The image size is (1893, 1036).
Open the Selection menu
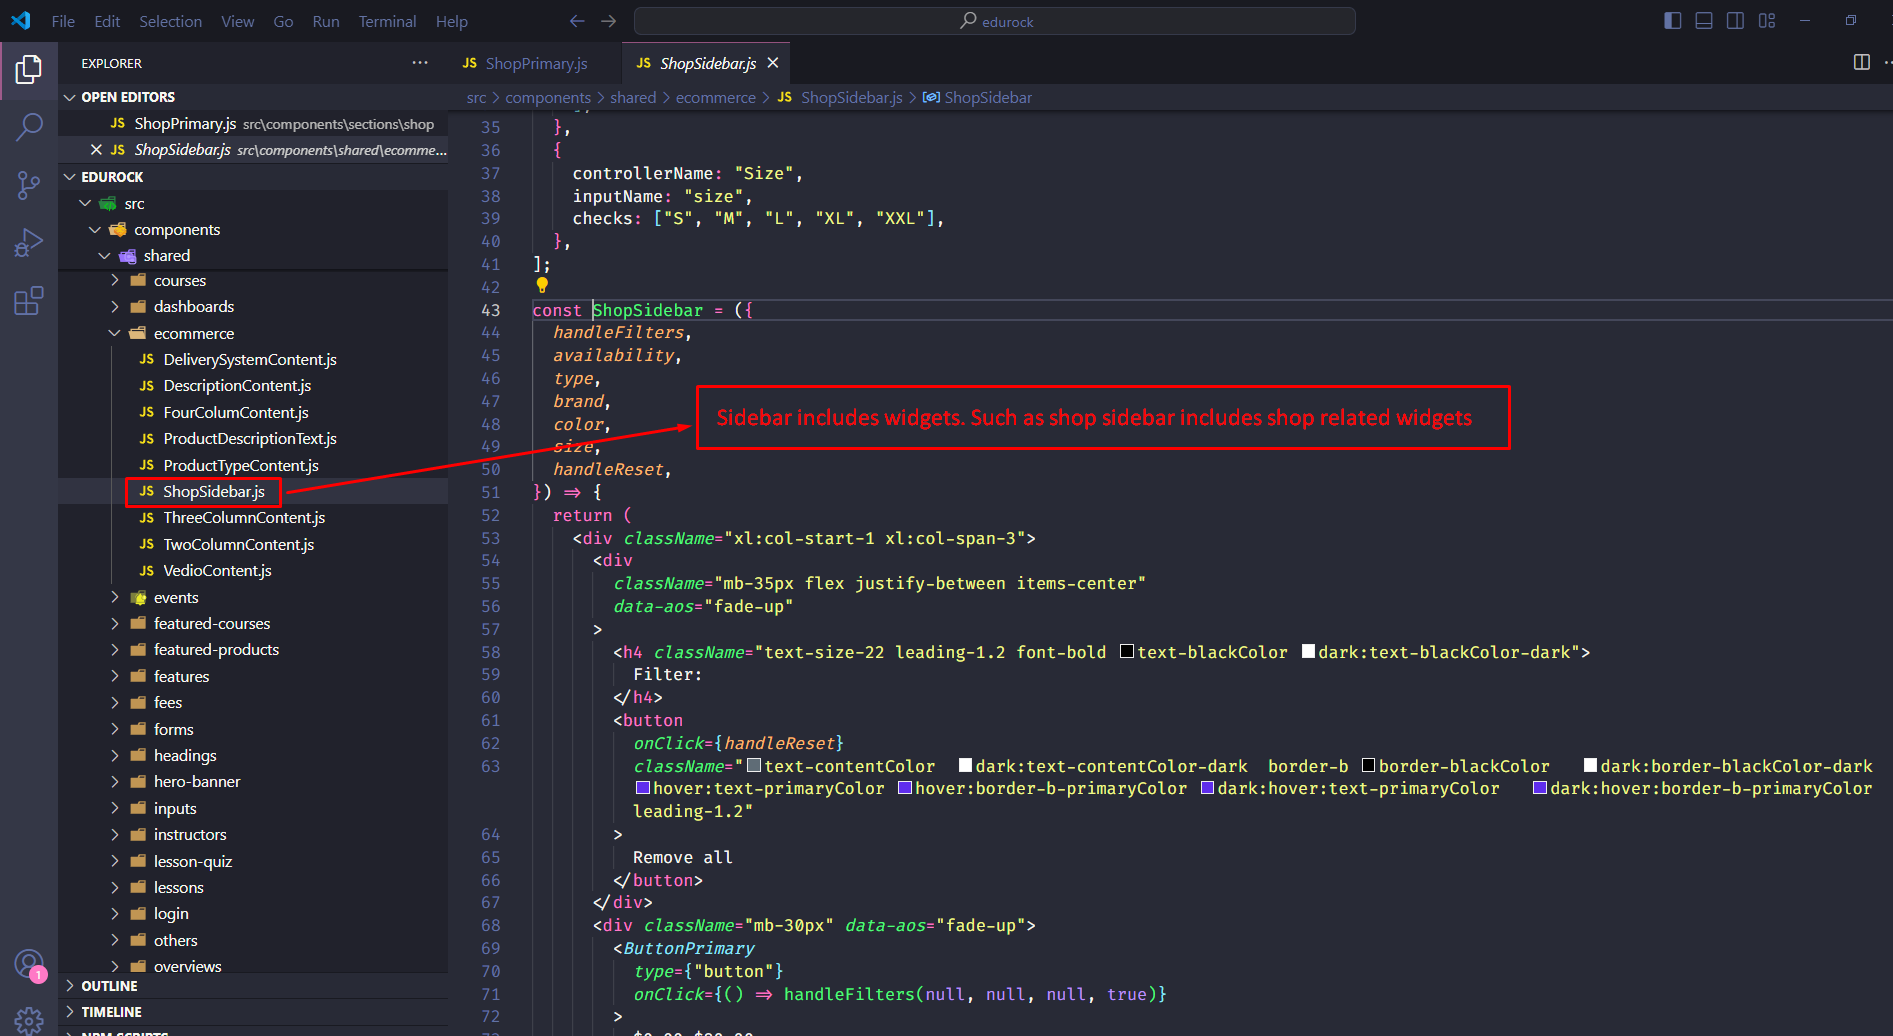click(170, 21)
